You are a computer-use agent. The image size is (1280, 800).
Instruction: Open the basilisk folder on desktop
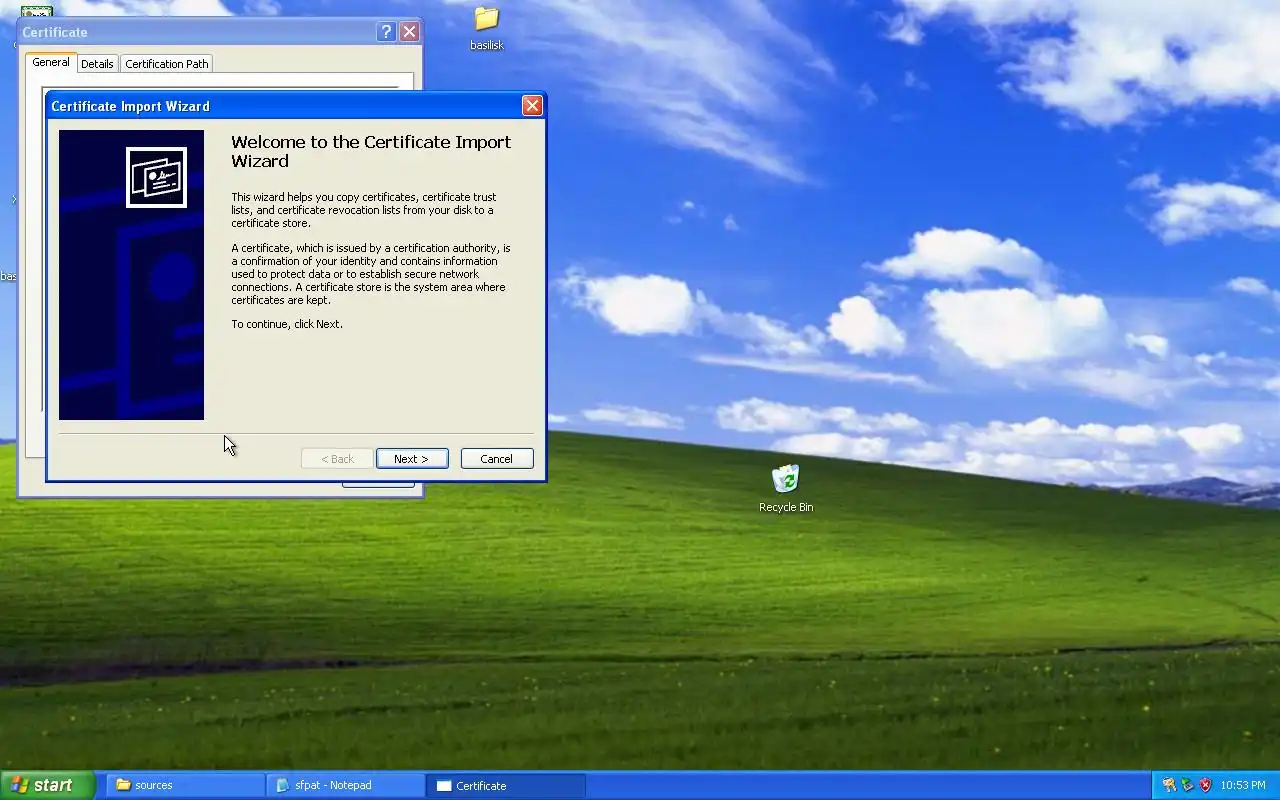pos(487,27)
